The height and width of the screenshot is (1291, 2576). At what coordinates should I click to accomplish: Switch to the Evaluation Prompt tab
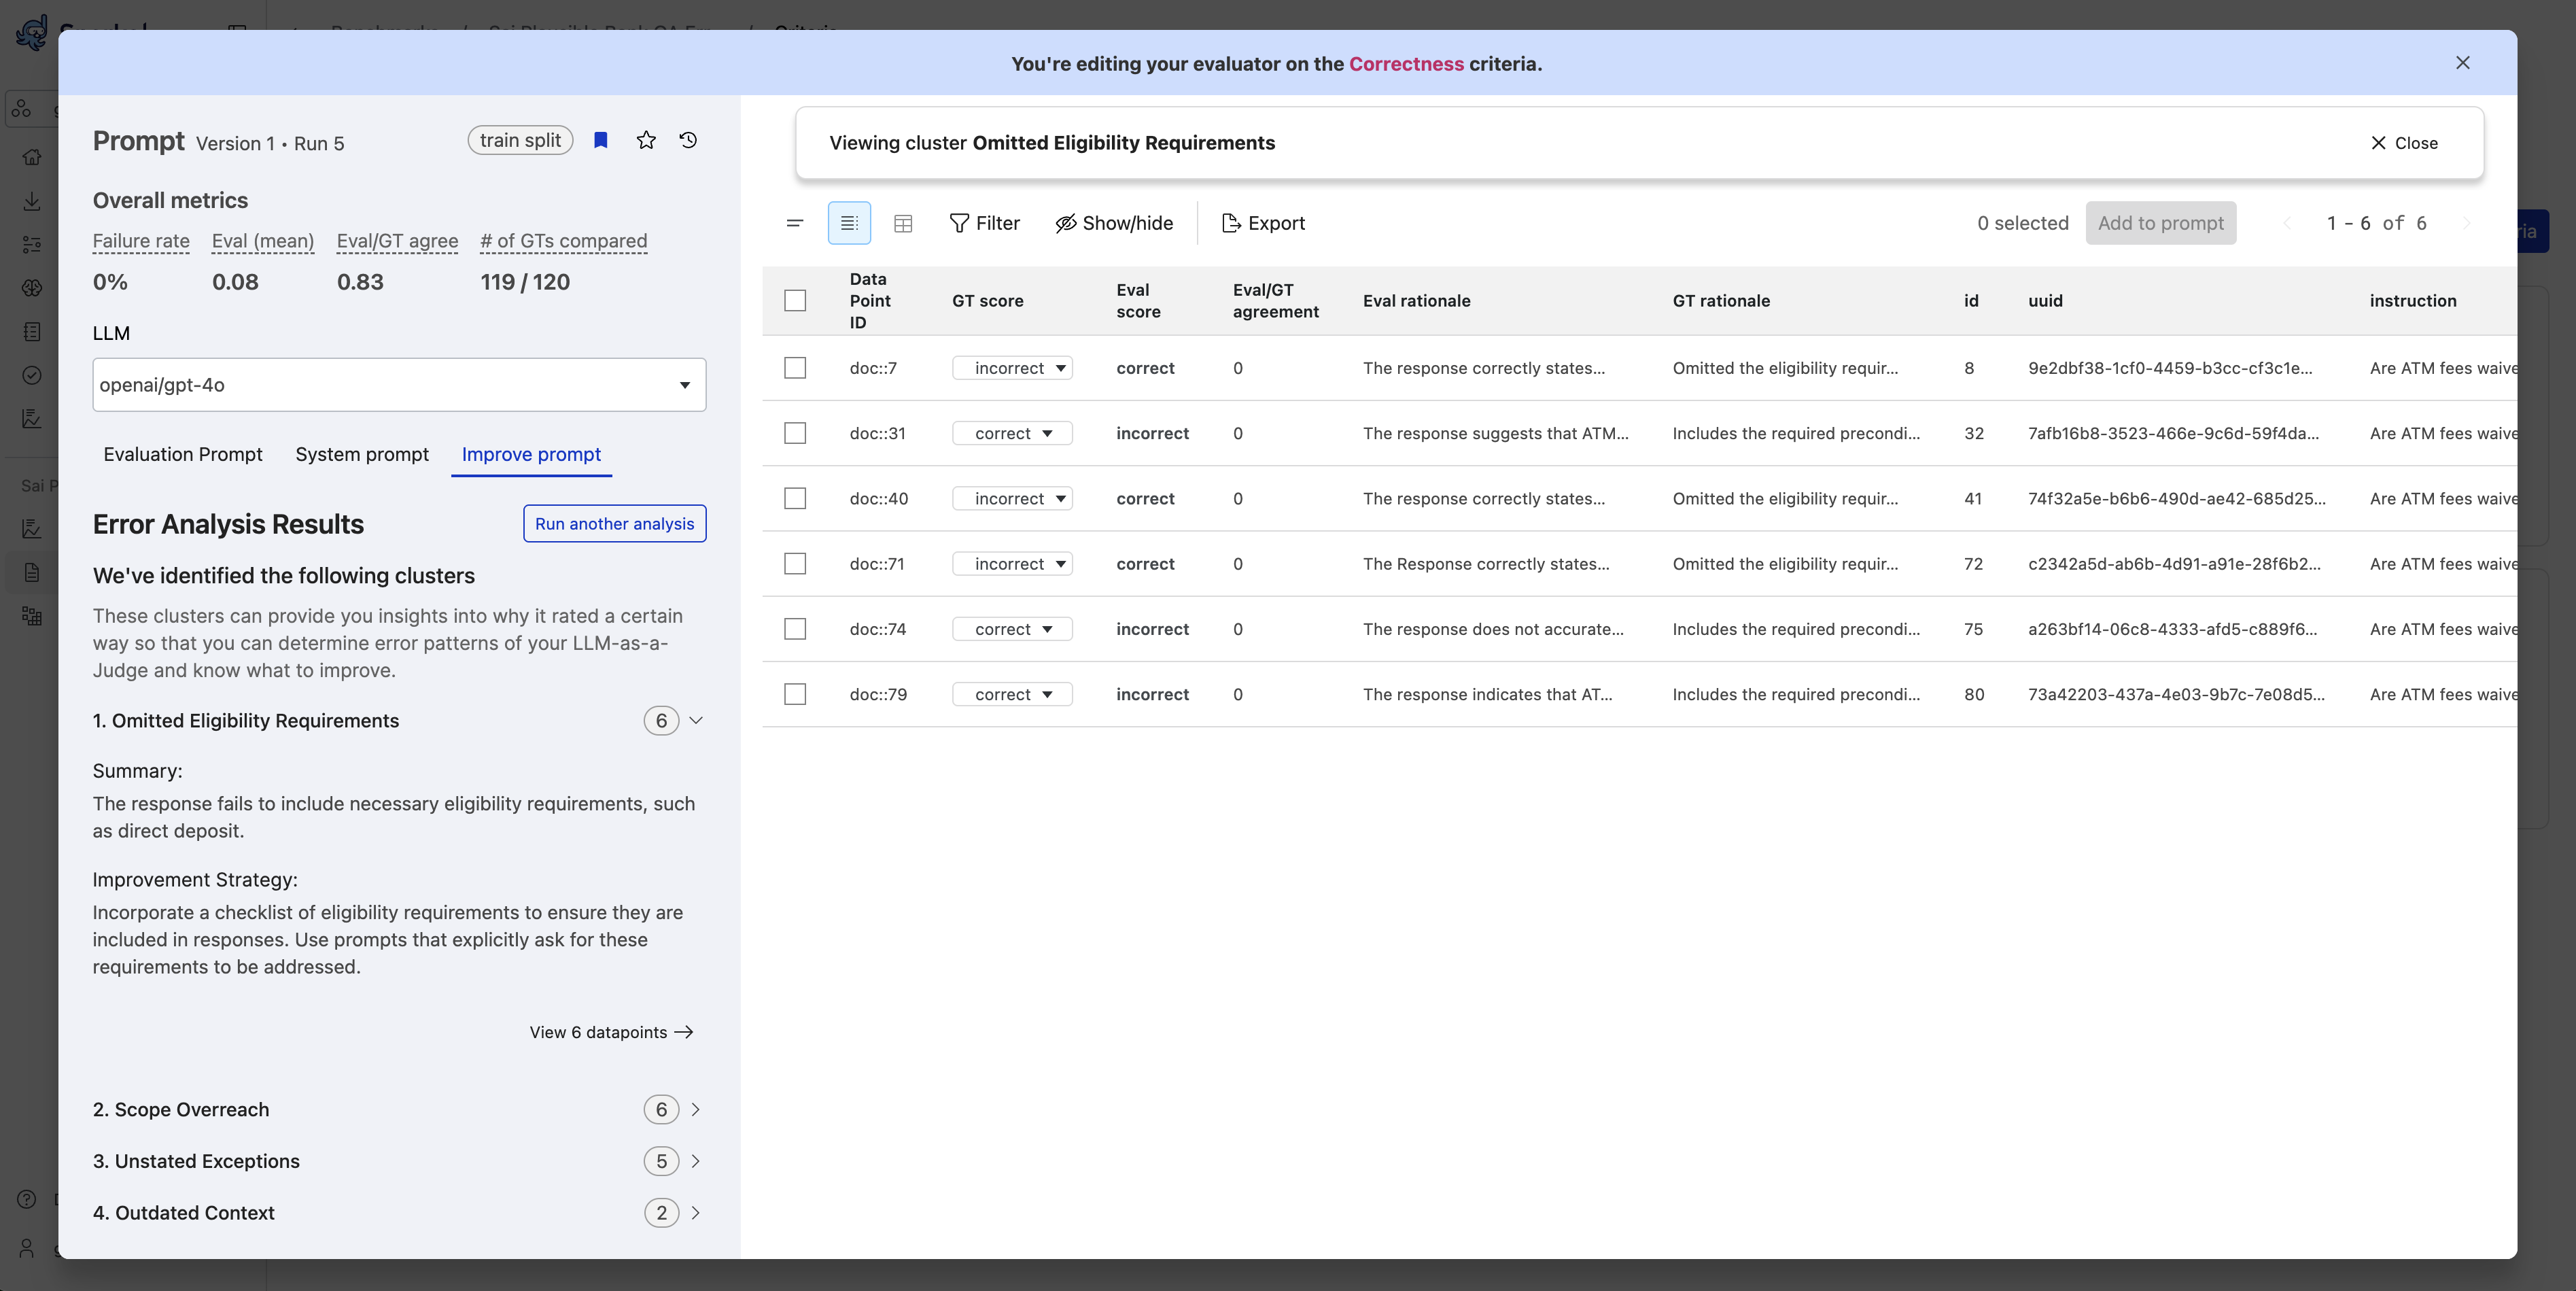[183, 454]
